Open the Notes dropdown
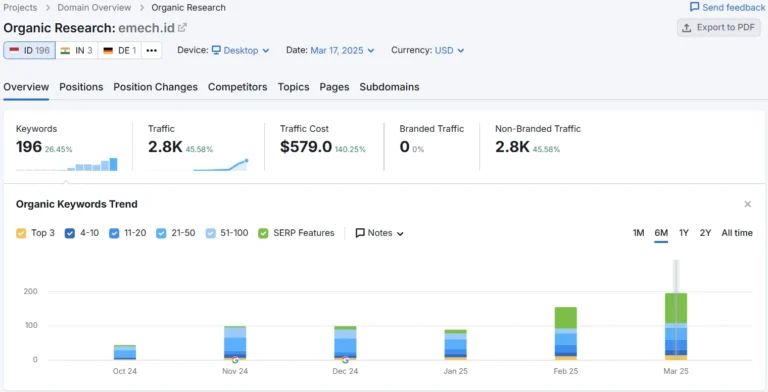The height and width of the screenshot is (392, 768). (380, 233)
